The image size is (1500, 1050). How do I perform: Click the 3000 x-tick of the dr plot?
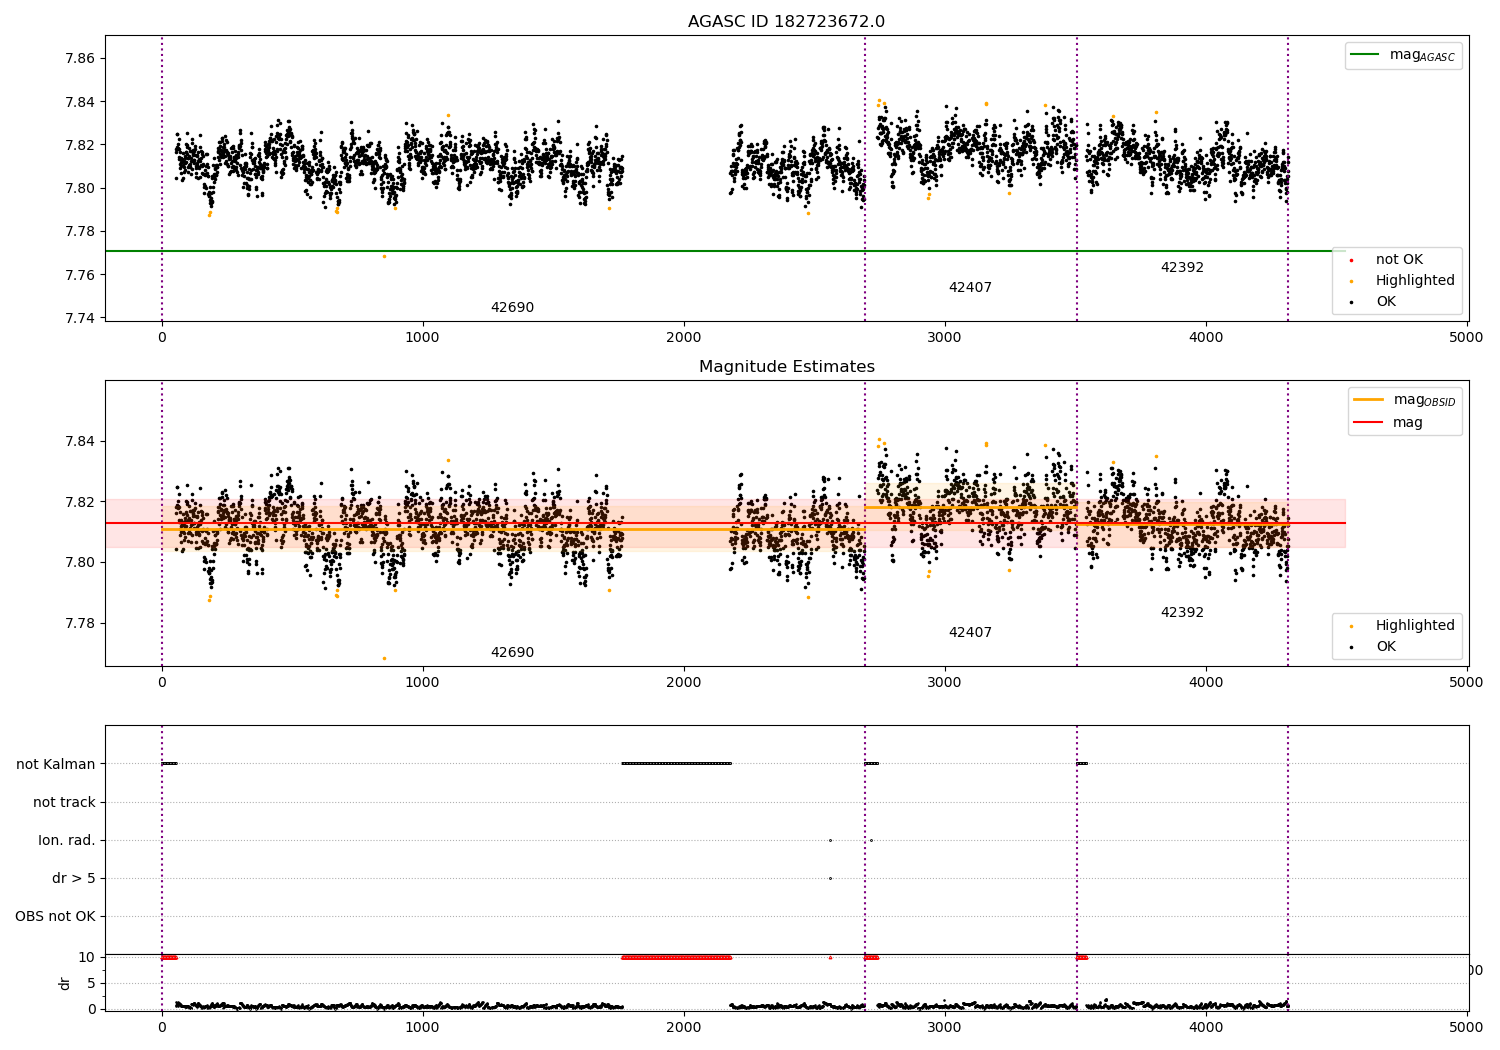coord(945,1027)
